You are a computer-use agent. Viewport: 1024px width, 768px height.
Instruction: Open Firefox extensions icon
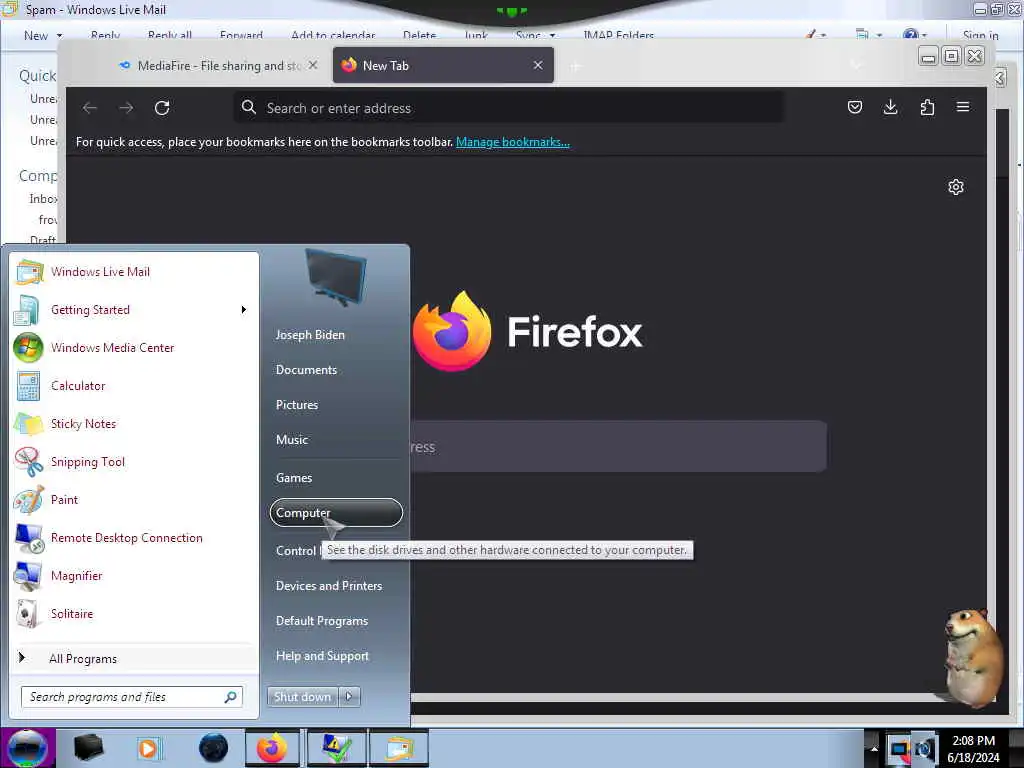click(927, 107)
